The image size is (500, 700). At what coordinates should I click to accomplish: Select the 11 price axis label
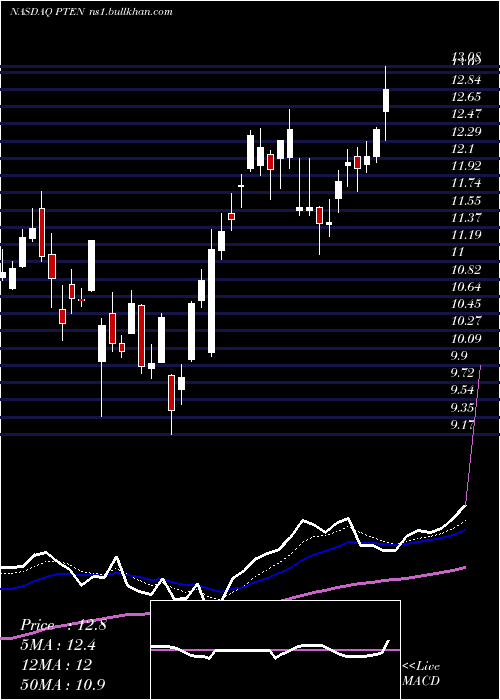[x=458, y=252]
